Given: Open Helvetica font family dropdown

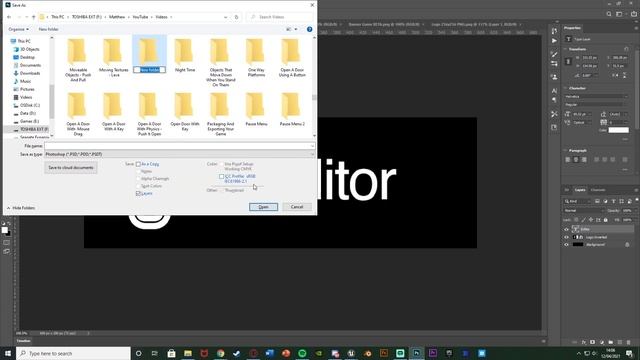Looking at the screenshot, I should 596,97.
